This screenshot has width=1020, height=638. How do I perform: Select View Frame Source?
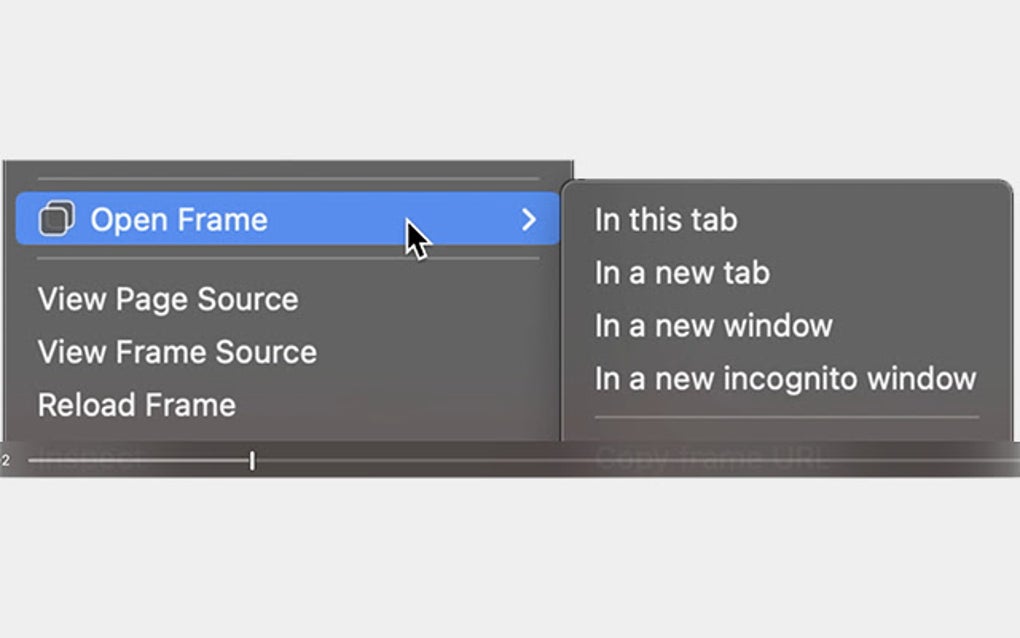176,352
